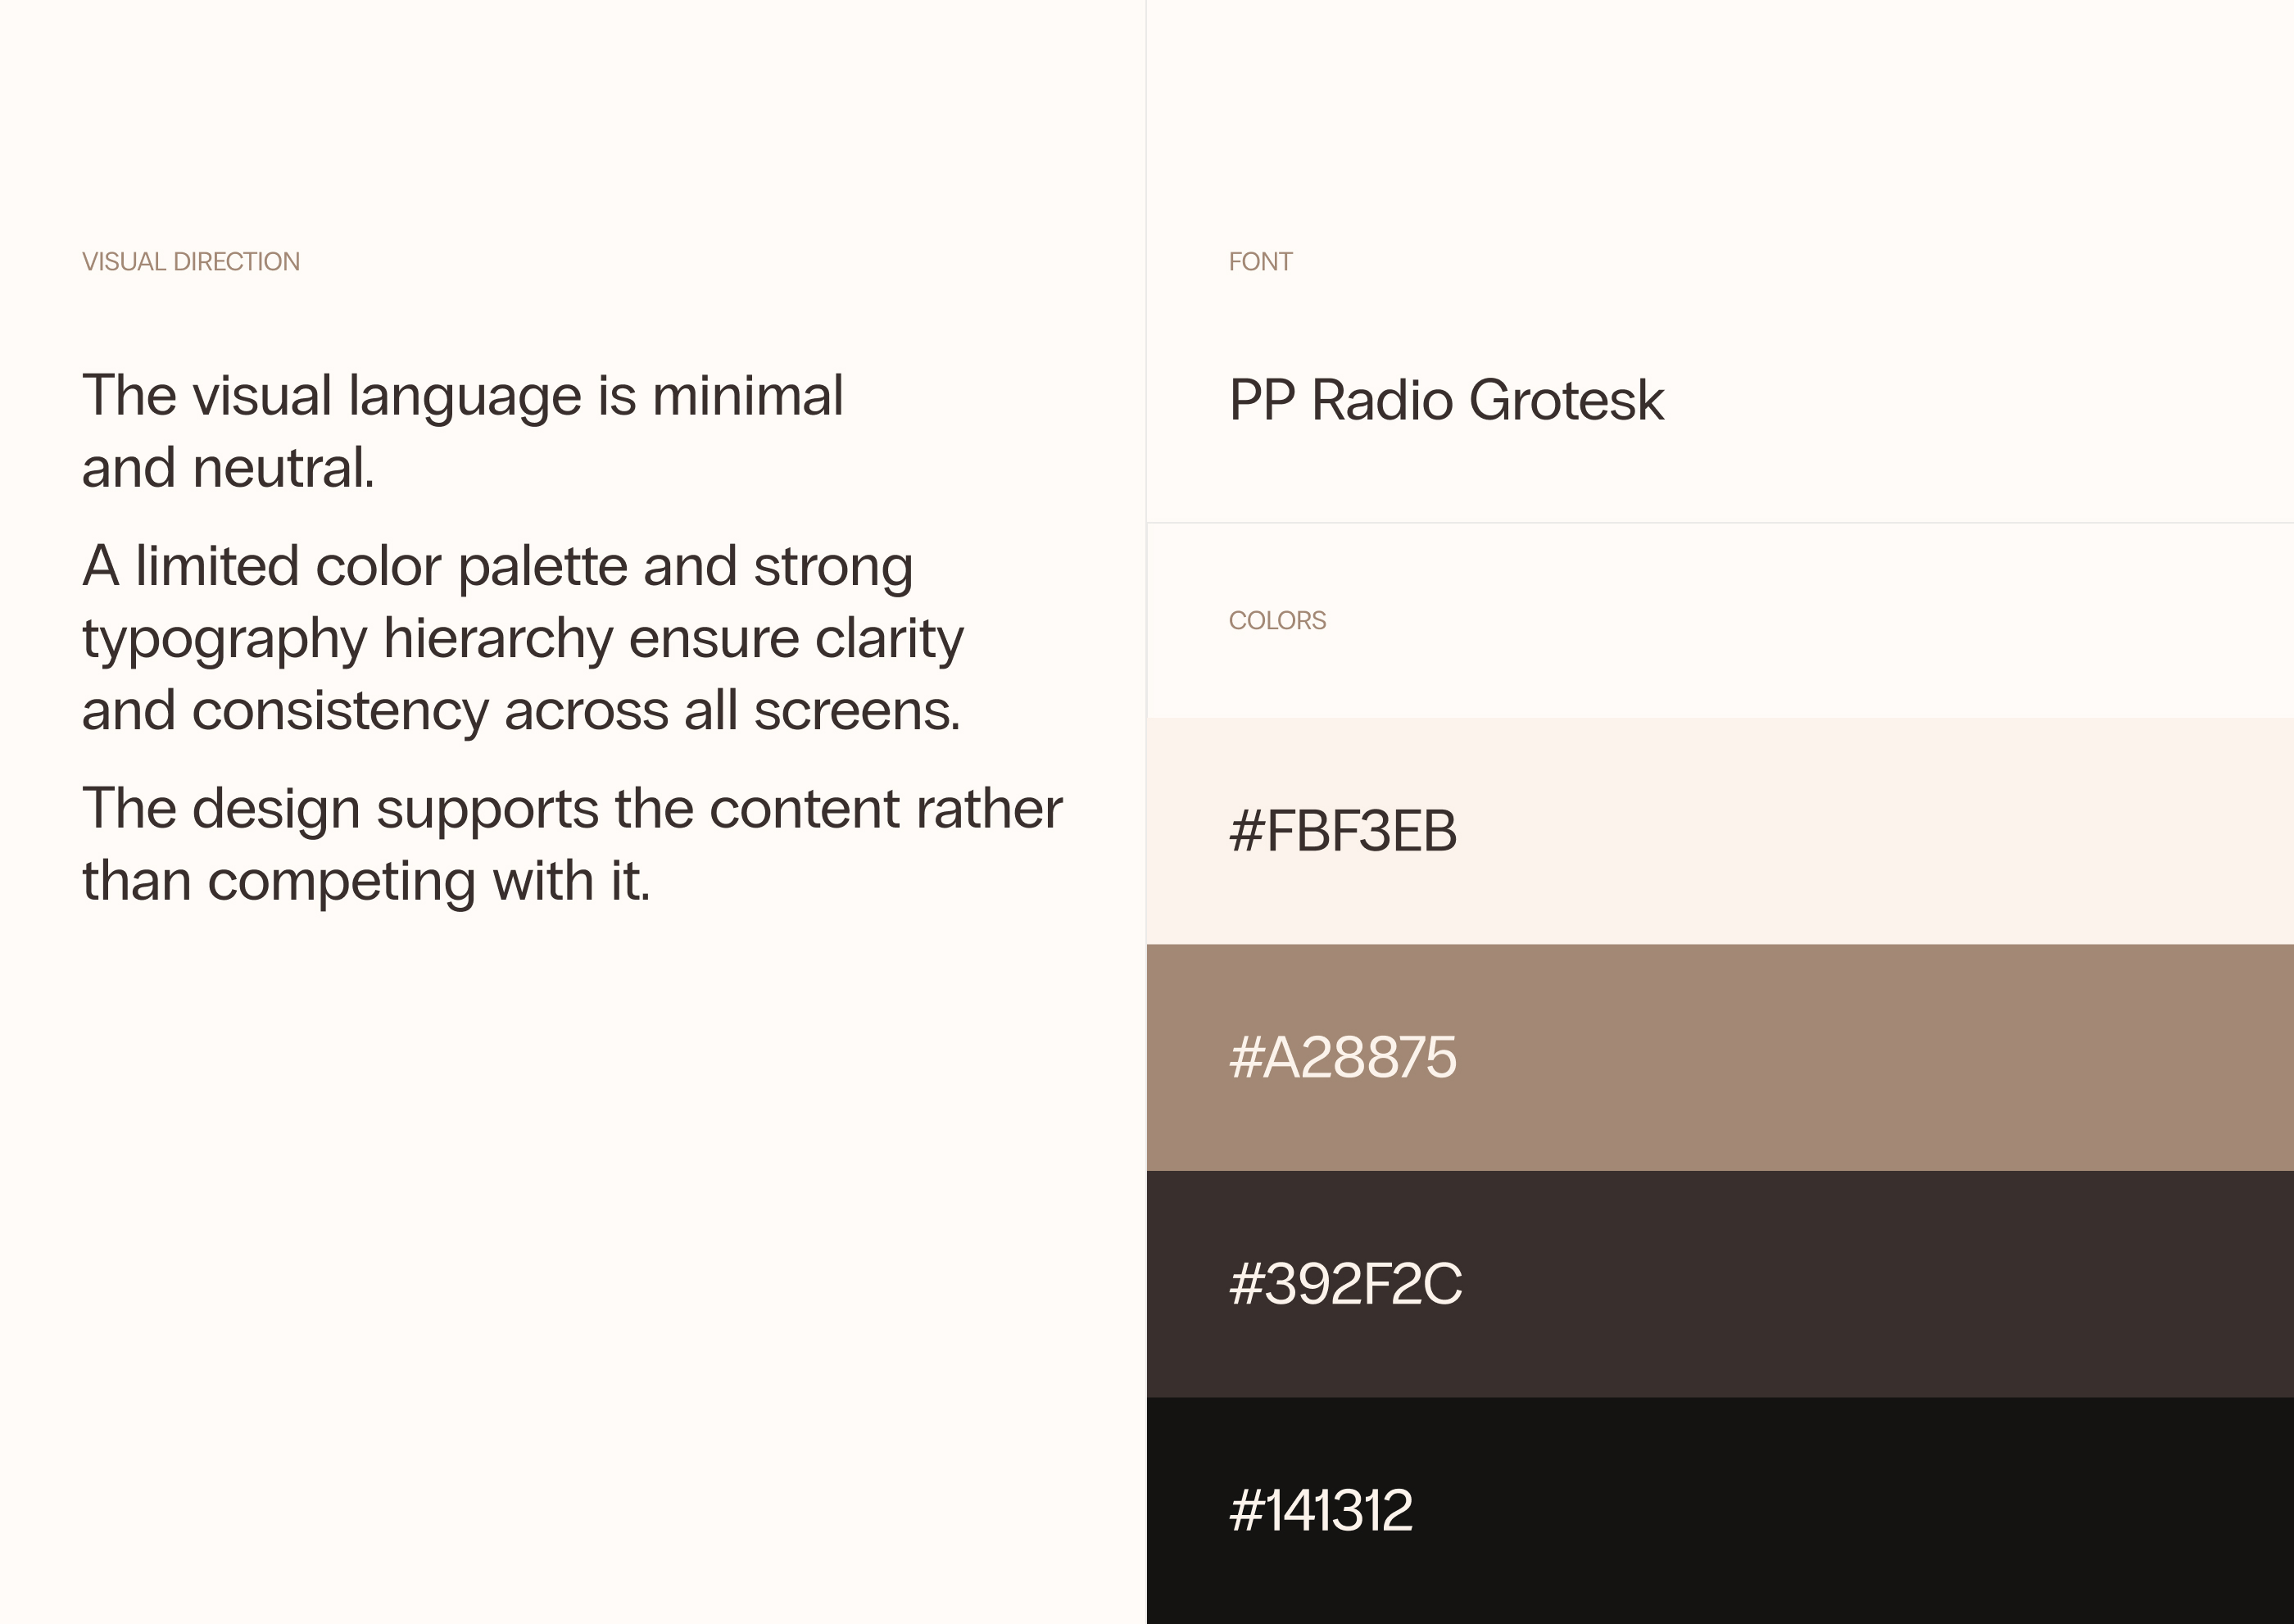Click the #A28875 hex code text
The width and height of the screenshot is (2294, 1624).
click(x=1342, y=1058)
